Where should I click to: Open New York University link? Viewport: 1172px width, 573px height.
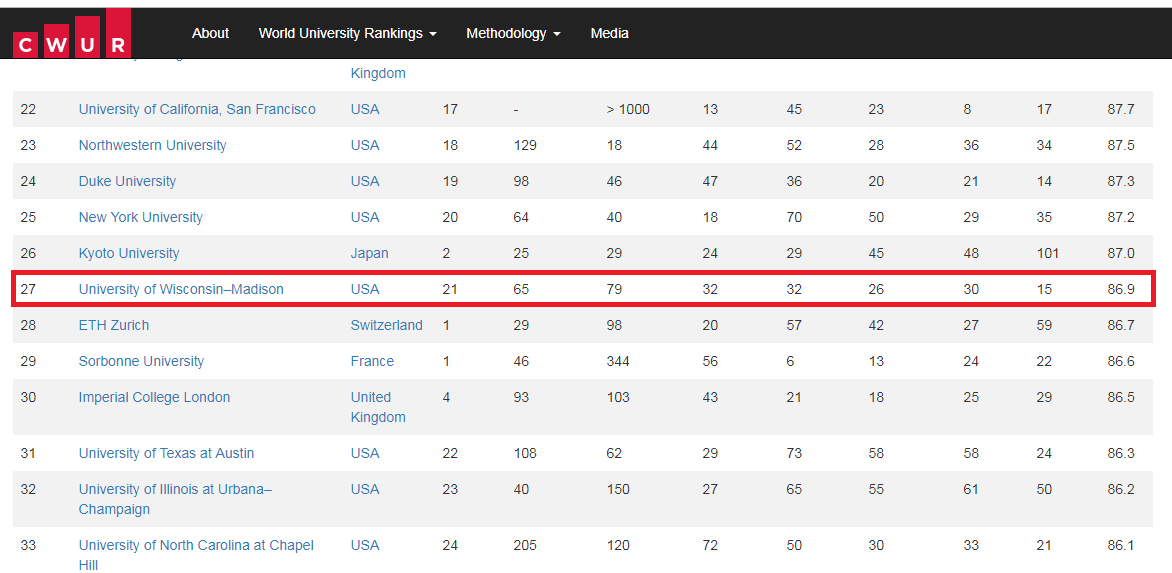click(141, 217)
